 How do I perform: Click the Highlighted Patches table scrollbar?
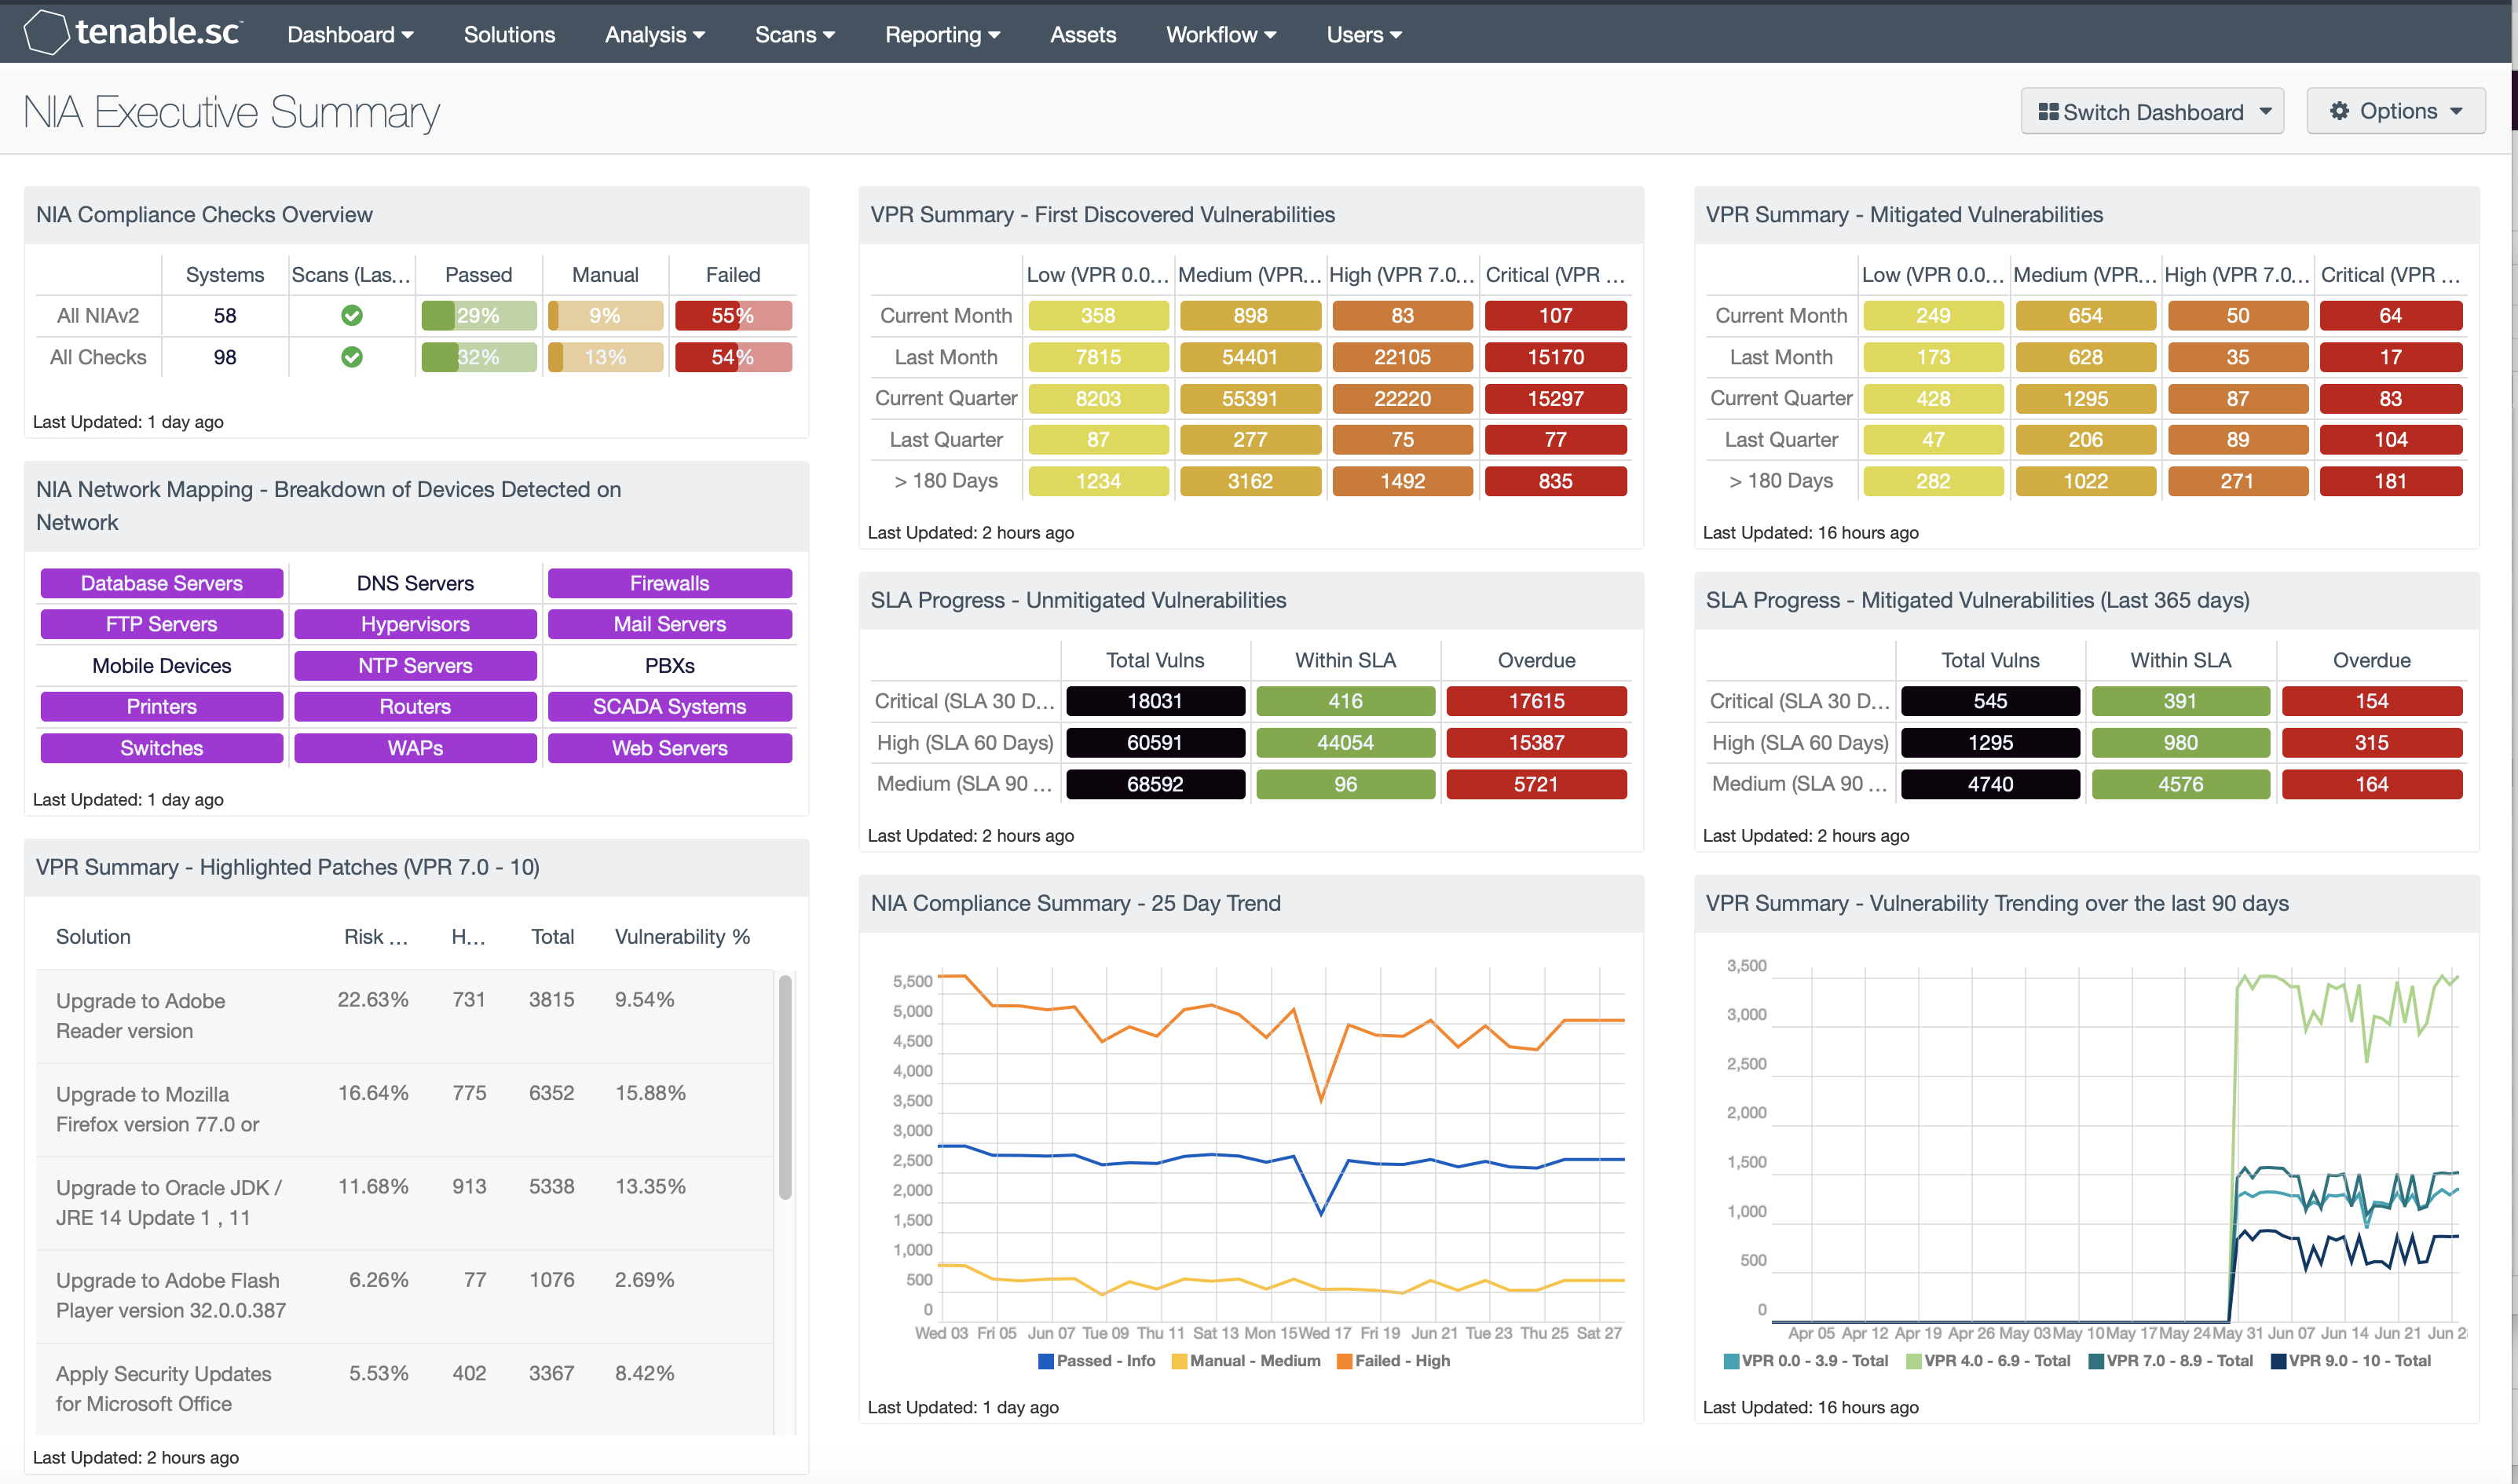tap(785, 1087)
